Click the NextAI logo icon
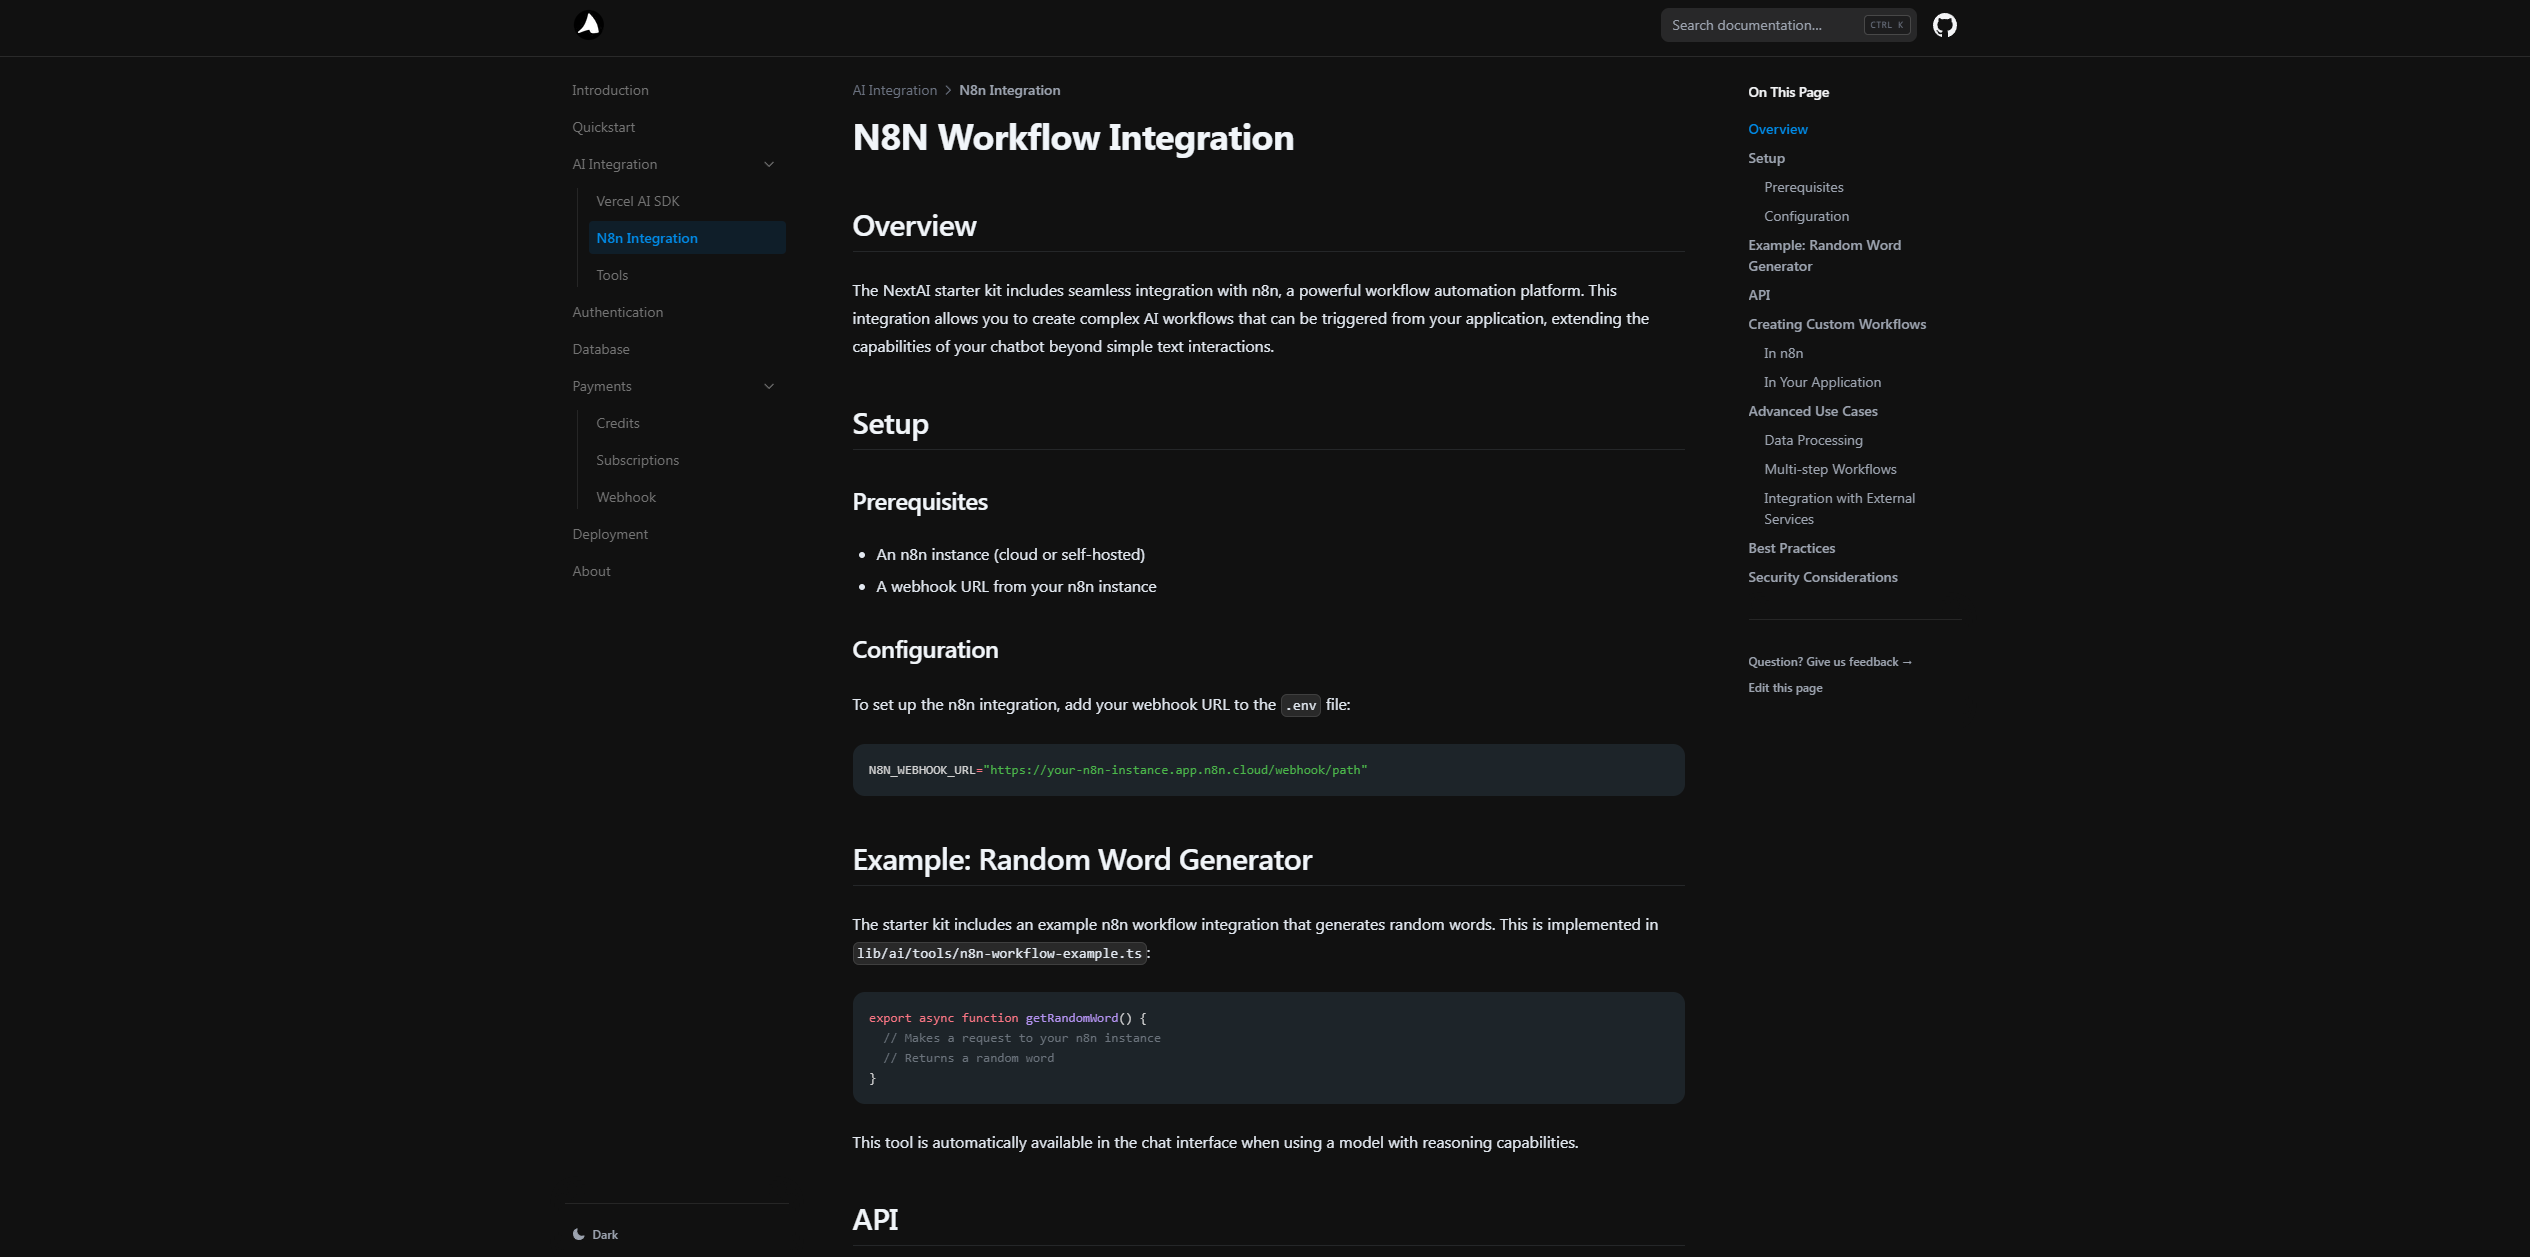The width and height of the screenshot is (2530, 1257). [589, 25]
